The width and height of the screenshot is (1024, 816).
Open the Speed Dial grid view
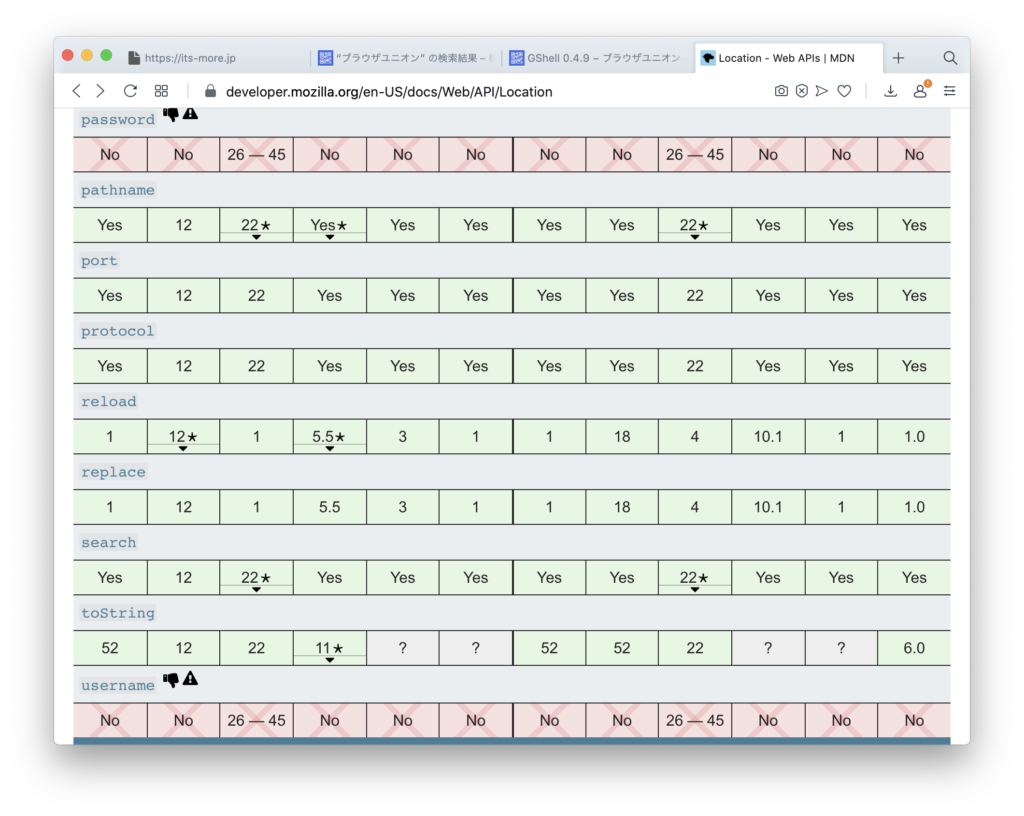tap(161, 91)
